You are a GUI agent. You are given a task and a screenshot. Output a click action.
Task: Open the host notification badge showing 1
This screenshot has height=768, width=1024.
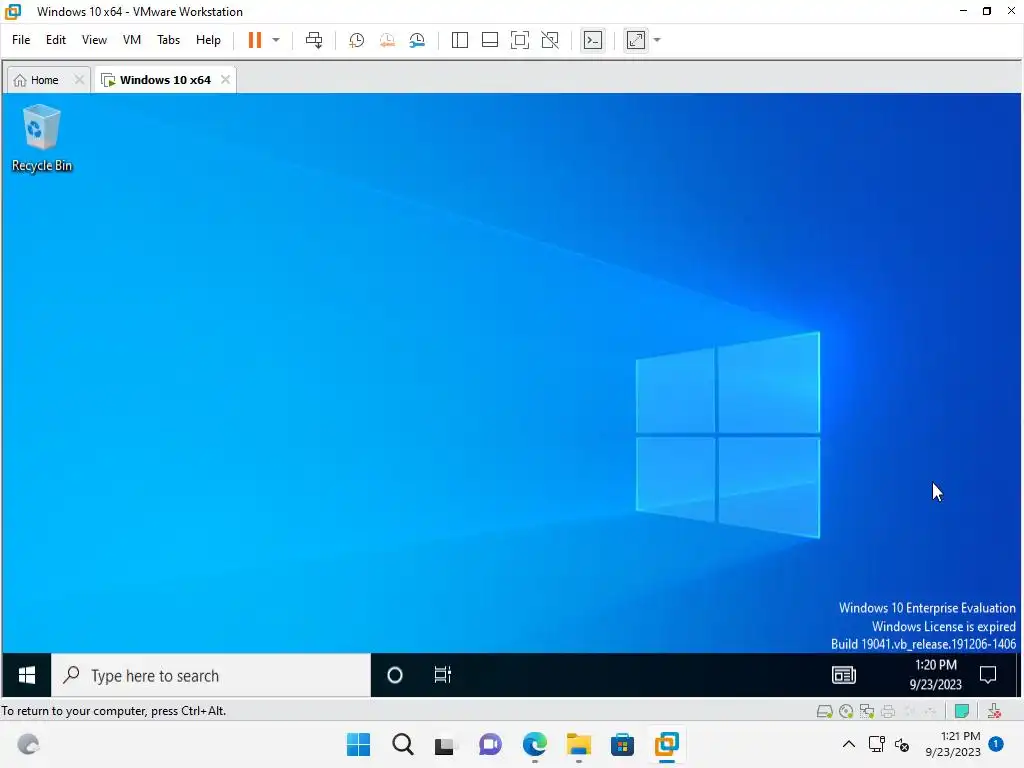996,744
